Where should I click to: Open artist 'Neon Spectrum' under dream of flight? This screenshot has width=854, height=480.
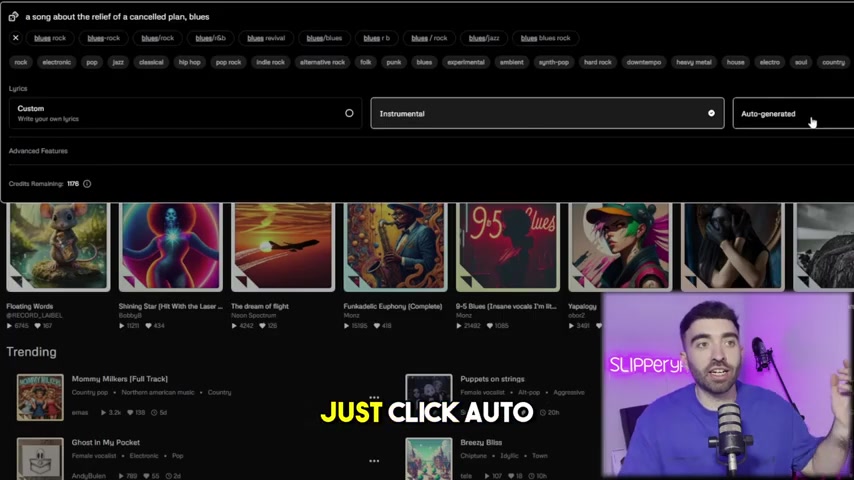(253, 315)
